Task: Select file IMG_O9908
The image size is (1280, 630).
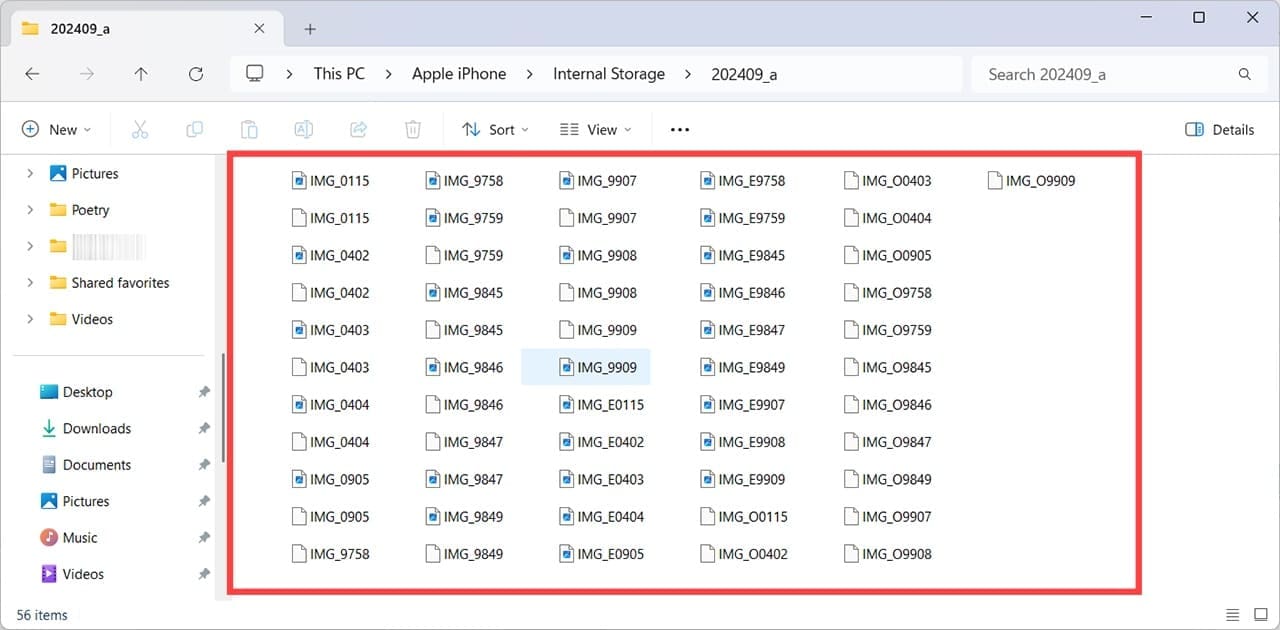Action: point(887,554)
